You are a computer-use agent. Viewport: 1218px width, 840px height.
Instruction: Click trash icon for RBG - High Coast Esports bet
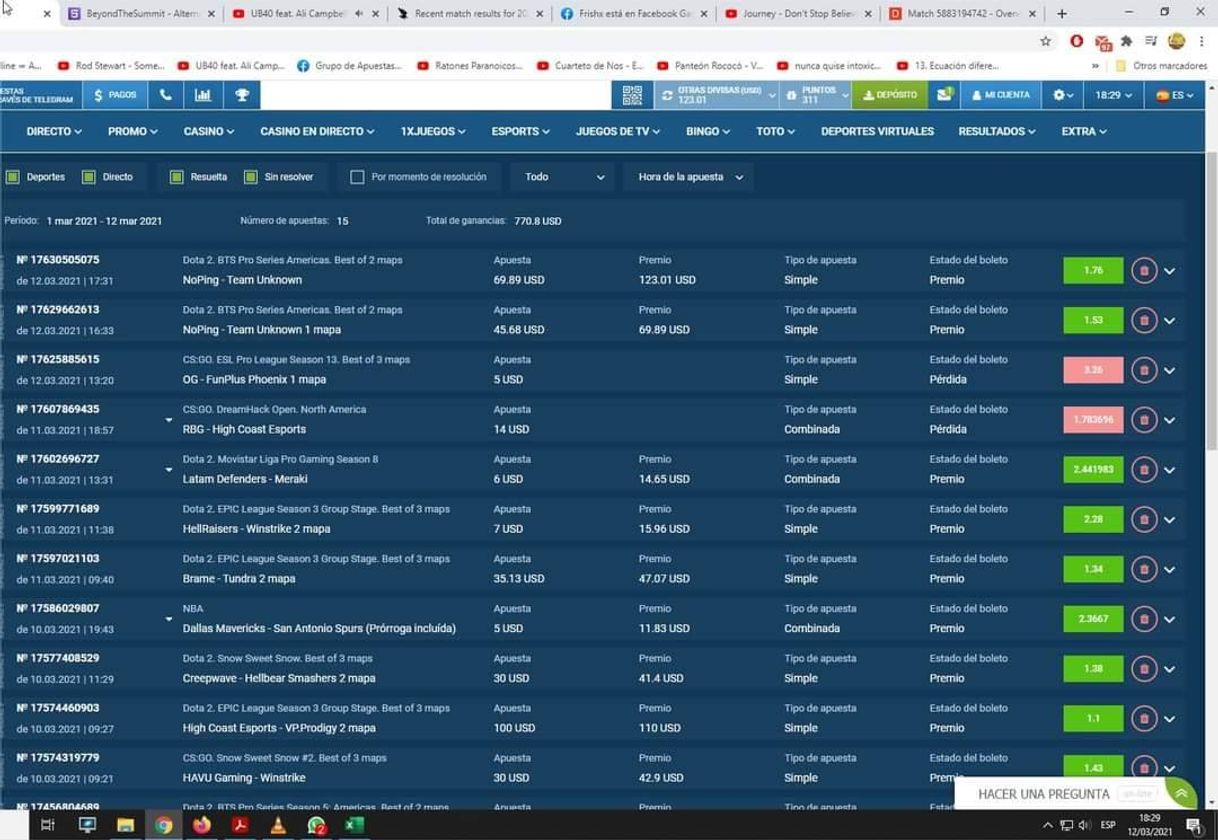(x=1144, y=420)
